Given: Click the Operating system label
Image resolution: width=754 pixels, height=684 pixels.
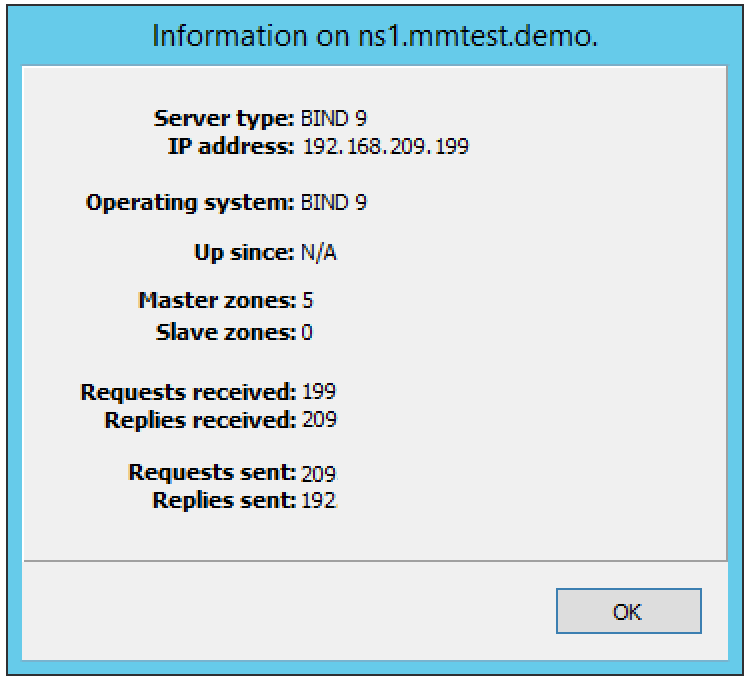Looking at the screenshot, I should point(190,203).
